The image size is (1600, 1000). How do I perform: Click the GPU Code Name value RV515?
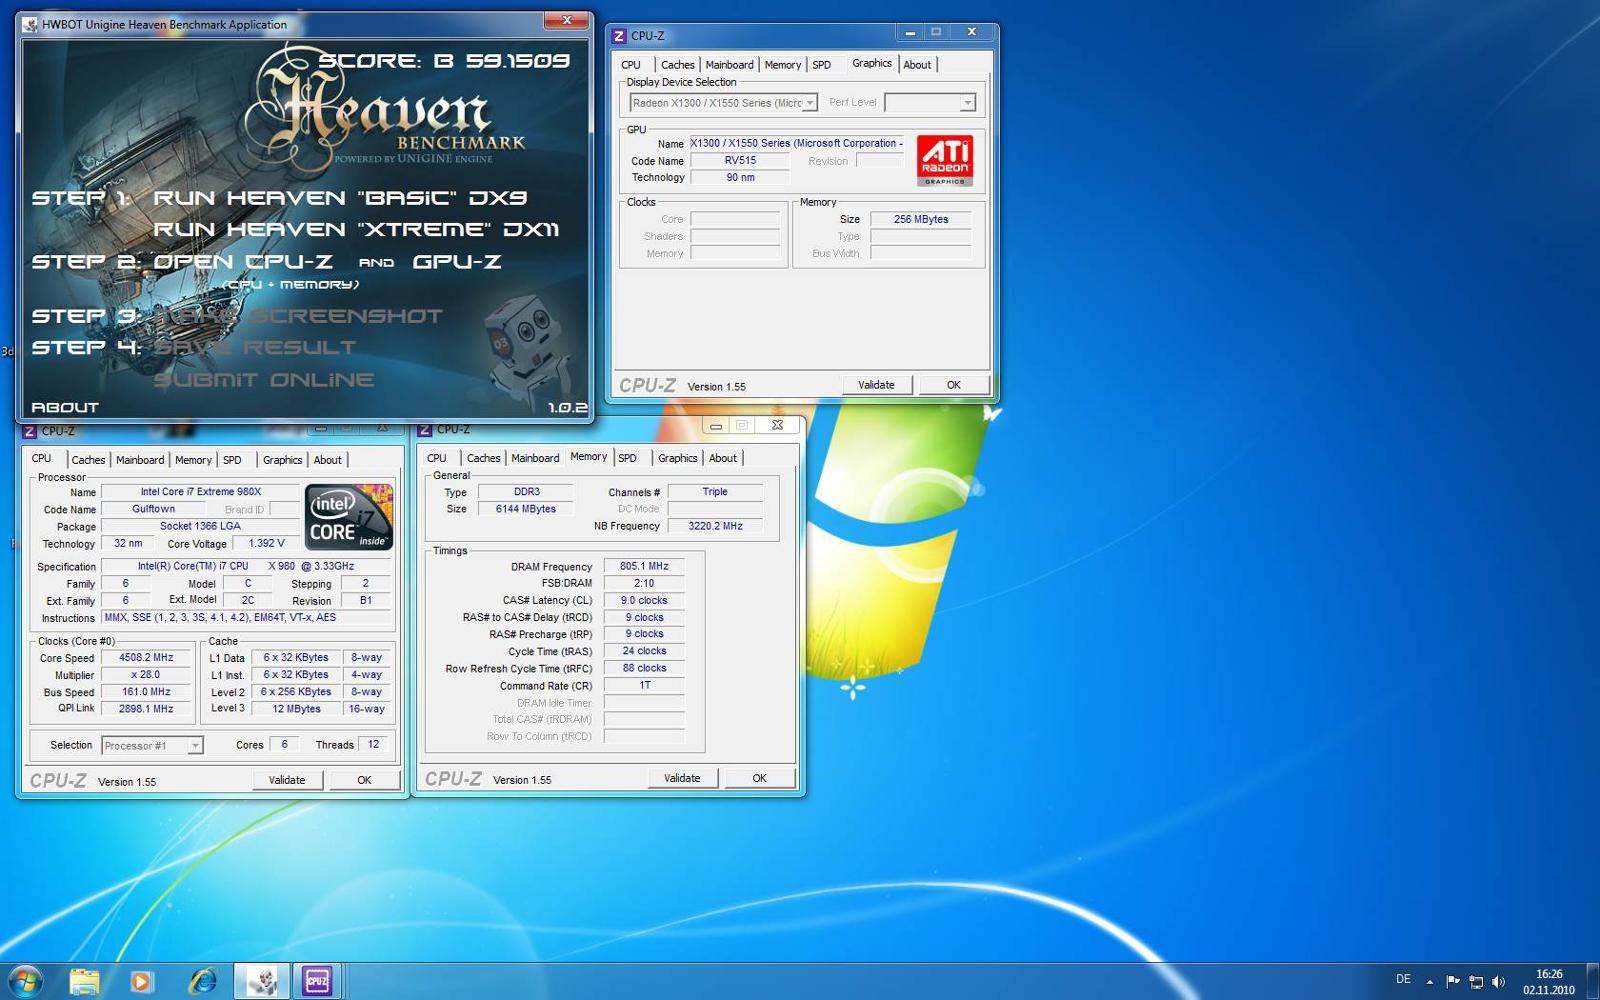[741, 160]
